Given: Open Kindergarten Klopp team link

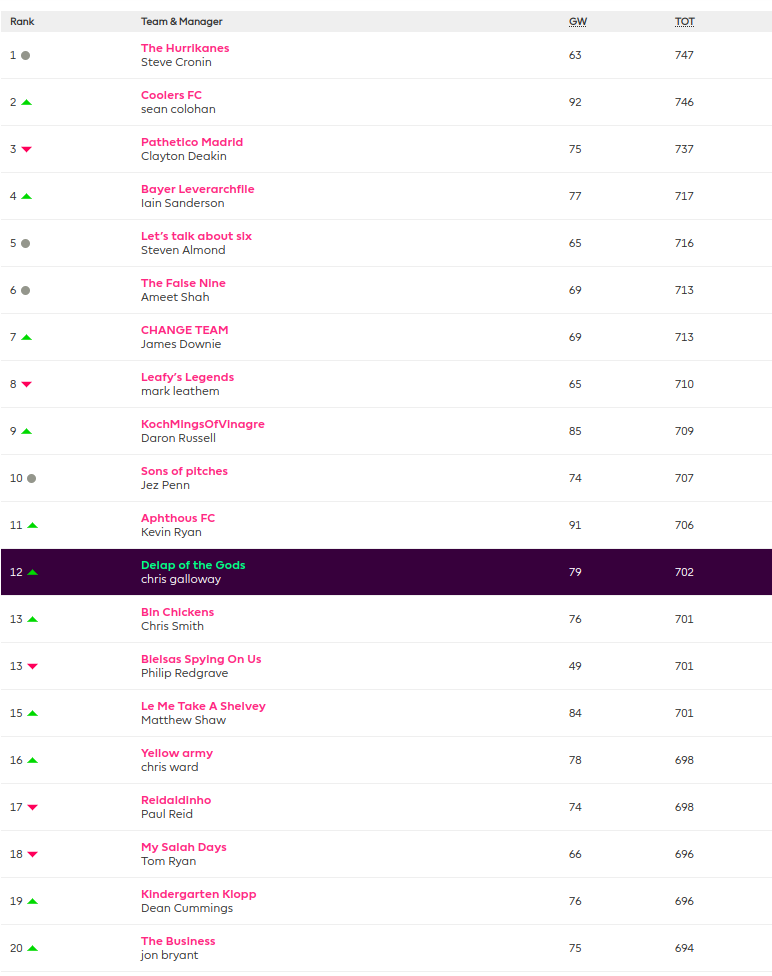Looking at the screenshot, I should tap(198, 894).
